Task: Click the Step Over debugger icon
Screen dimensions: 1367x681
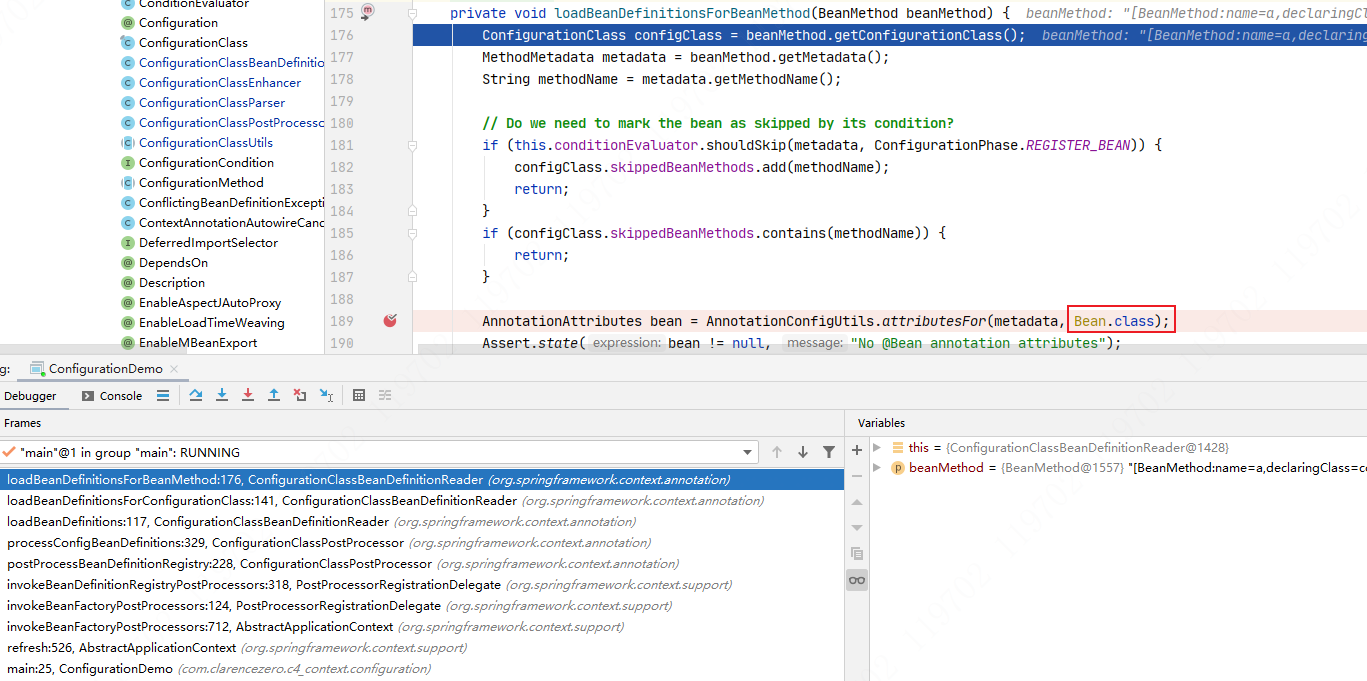Action: pos(195,396)
